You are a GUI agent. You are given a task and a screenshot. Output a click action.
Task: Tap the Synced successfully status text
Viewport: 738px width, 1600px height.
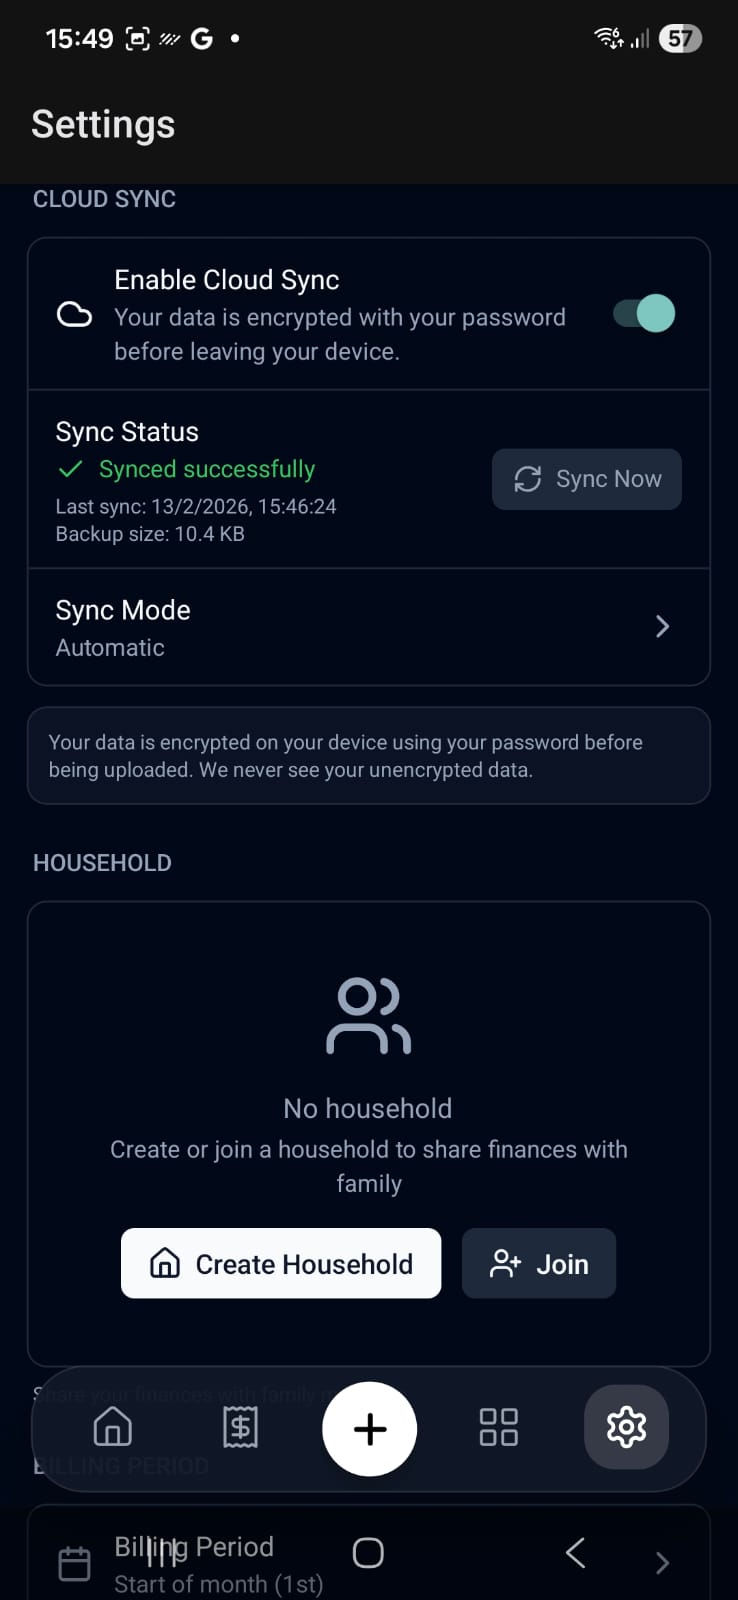[206, 469]
